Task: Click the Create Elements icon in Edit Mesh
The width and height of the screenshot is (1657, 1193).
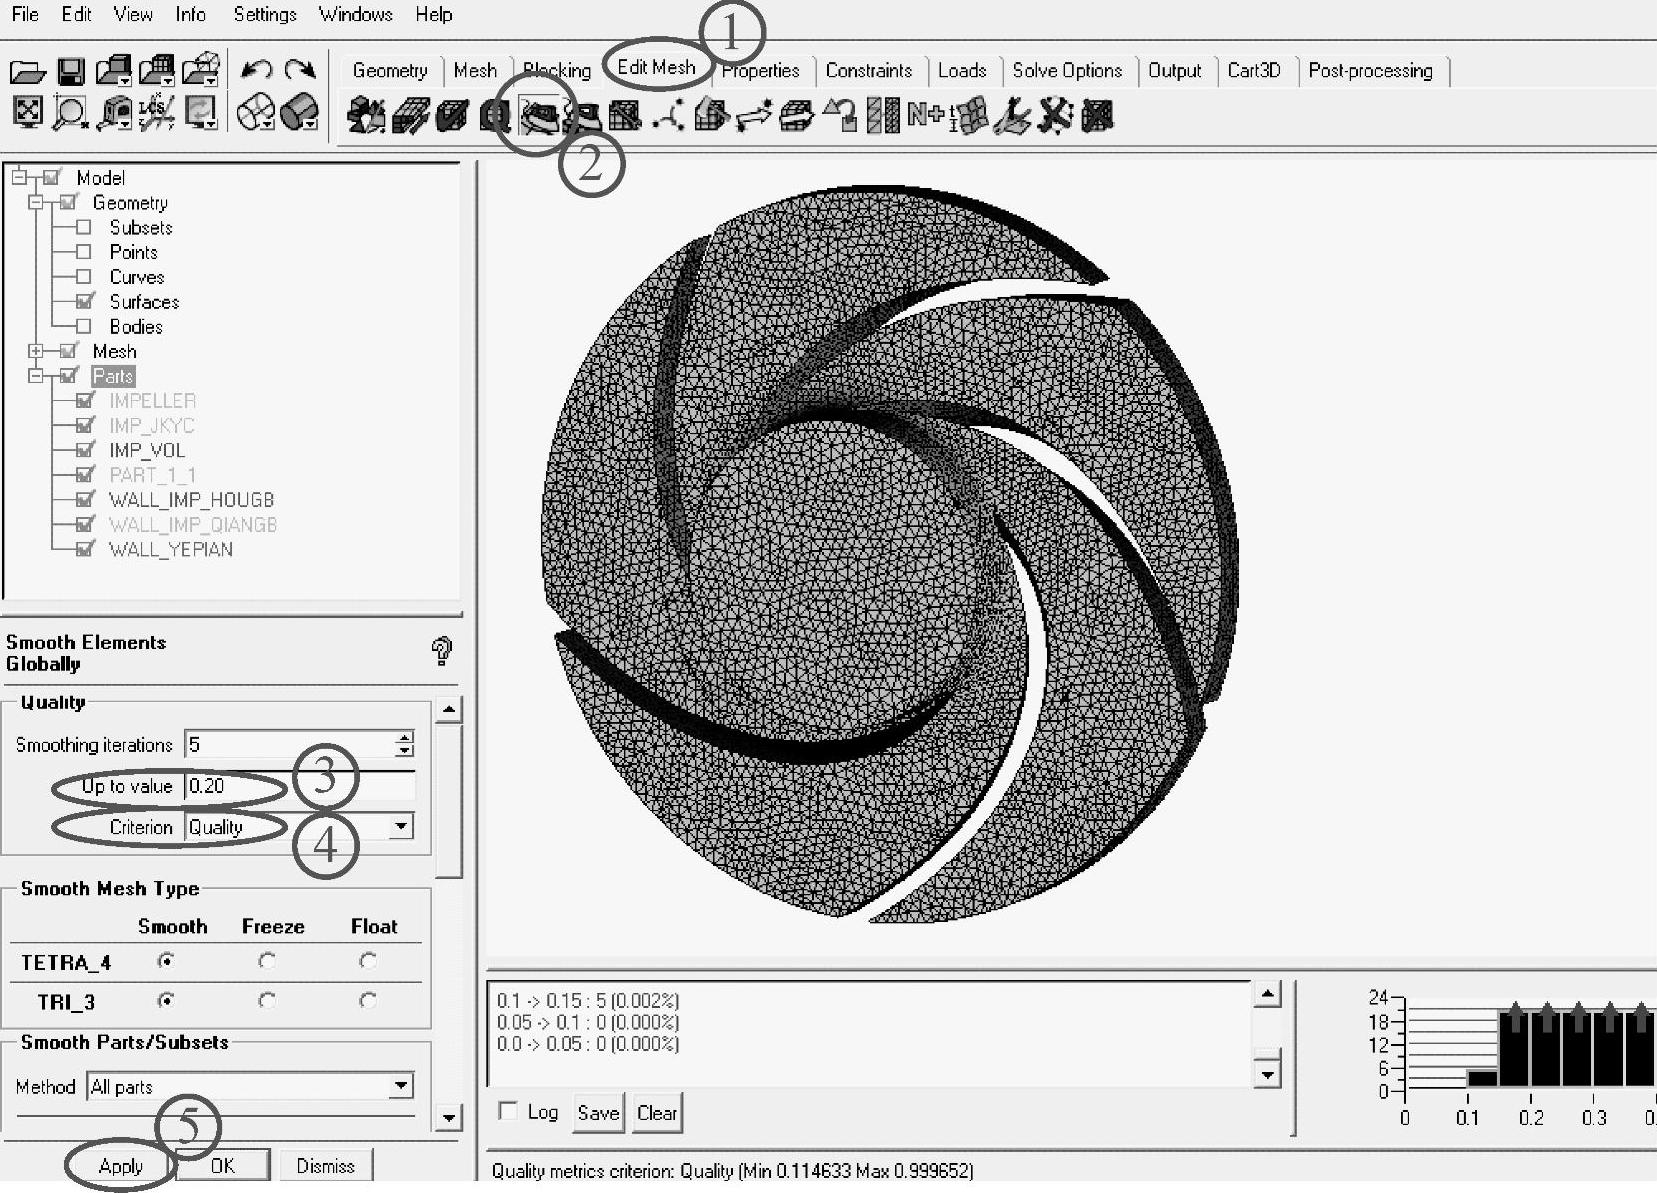Action: tap(366, 116)
